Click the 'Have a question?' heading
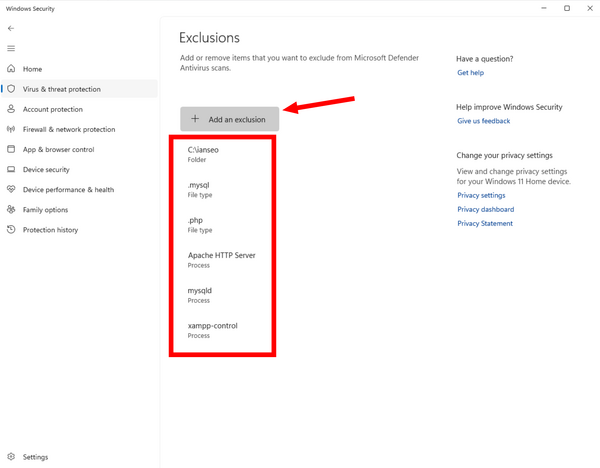This screenshot has width=600, height=468. coord(484,59)
